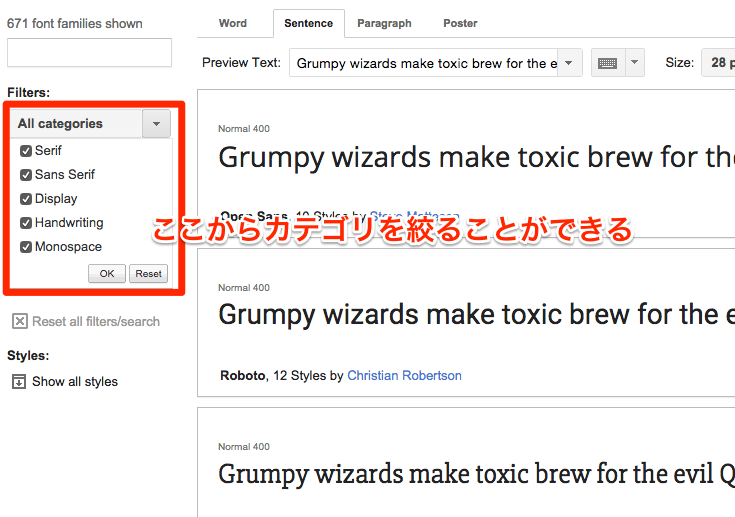Click the font search input field
Image resolution: width=735 pixels, height=517 pixels.
pyautogui.click(x=90, y=52)
